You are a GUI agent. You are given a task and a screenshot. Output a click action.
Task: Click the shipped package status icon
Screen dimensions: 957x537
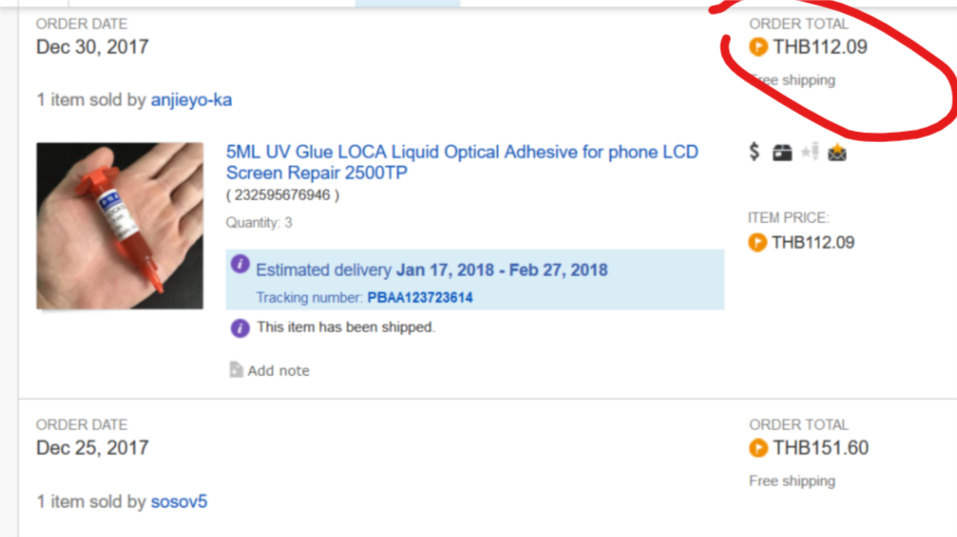pos(782,153)
